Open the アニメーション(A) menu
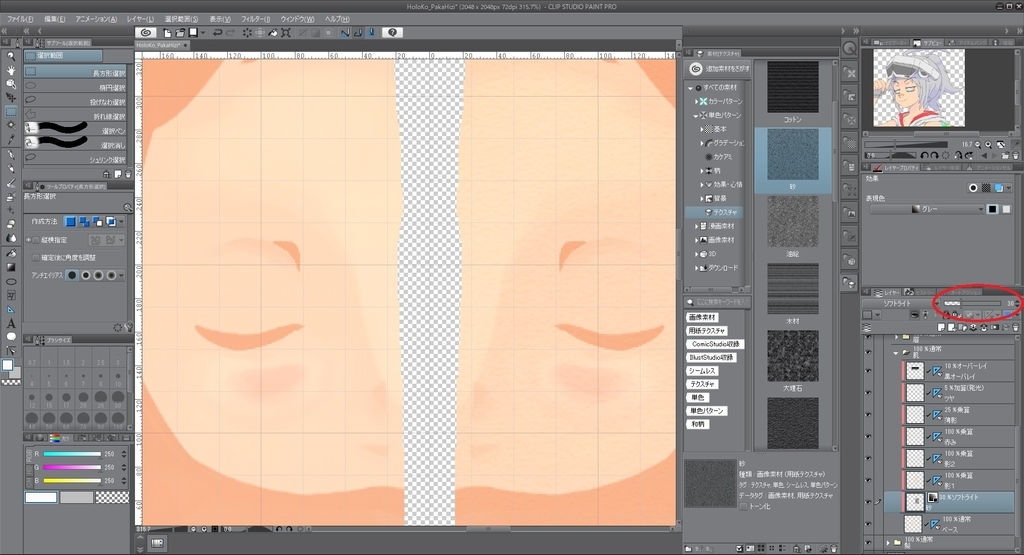The width and height of the screenshot is (1024, 555). [x=96, y=19]
